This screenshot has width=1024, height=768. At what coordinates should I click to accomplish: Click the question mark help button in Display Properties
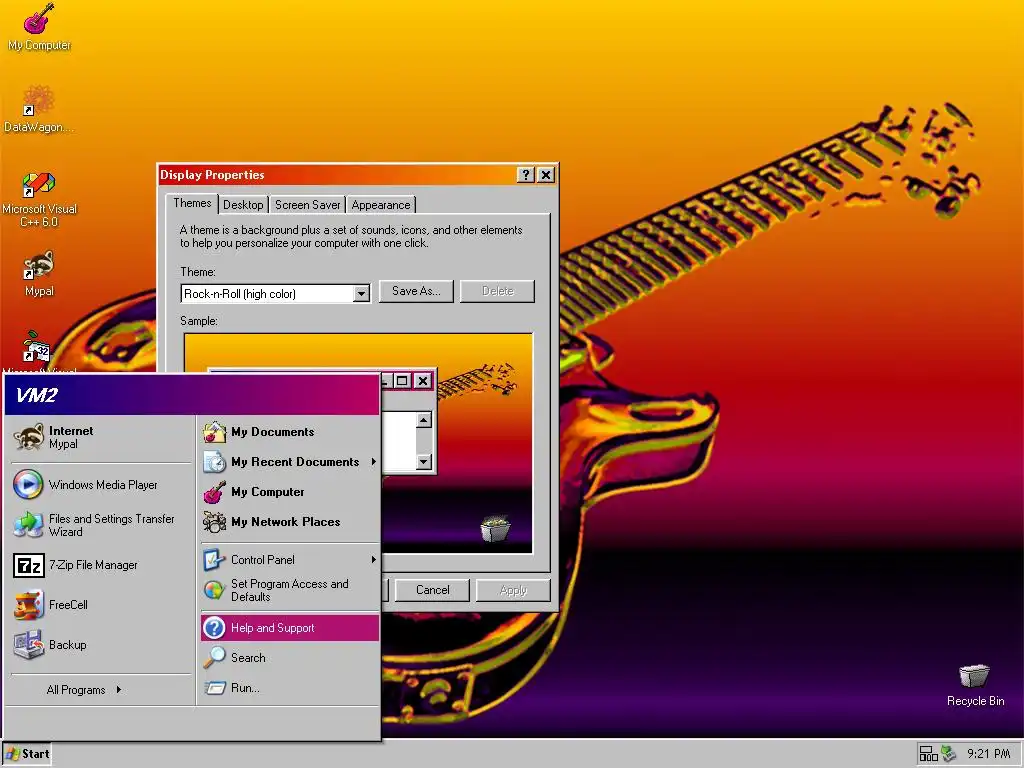point(526,174)
